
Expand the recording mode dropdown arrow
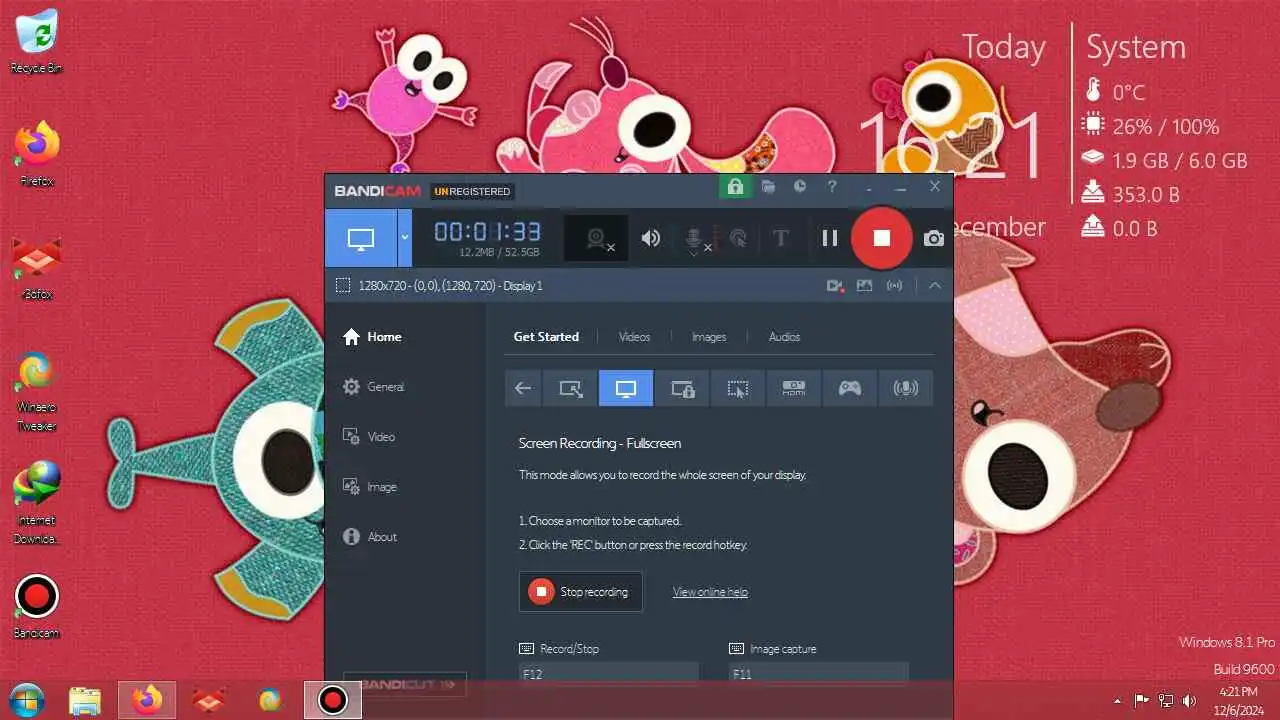[x=404, y=238]
